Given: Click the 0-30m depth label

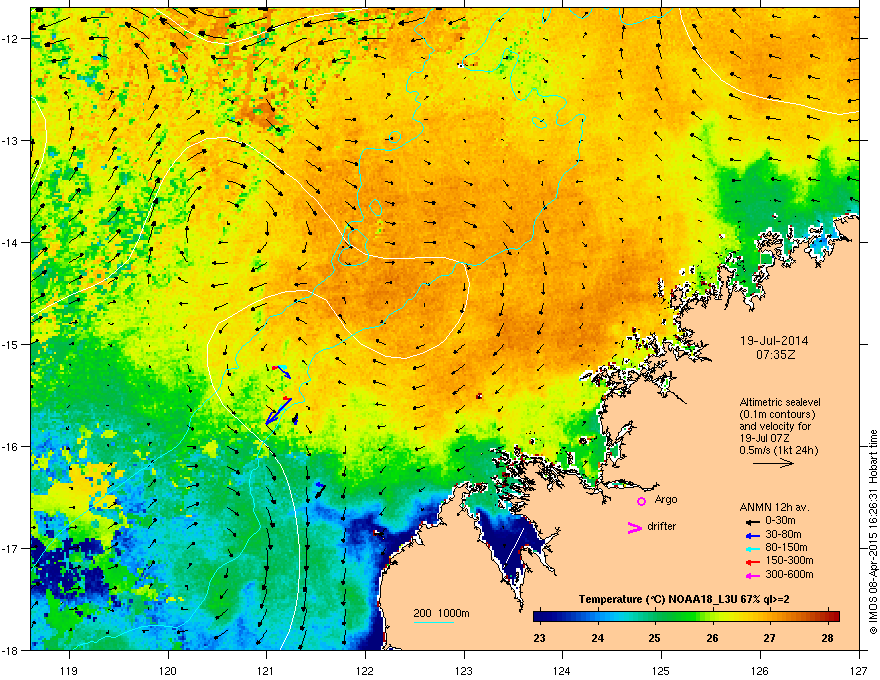Looking at the screenshot, I should (x=780, y=521).
